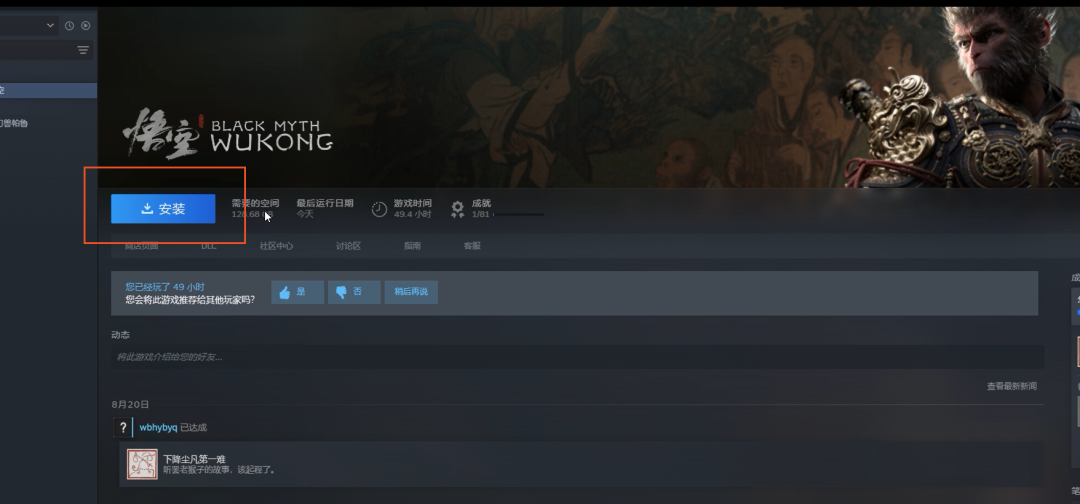Toggle the ready-to-play filter icon in sidebar
Screen dimensions: 1080x504
pyautogui.click(x=86, y=25)
